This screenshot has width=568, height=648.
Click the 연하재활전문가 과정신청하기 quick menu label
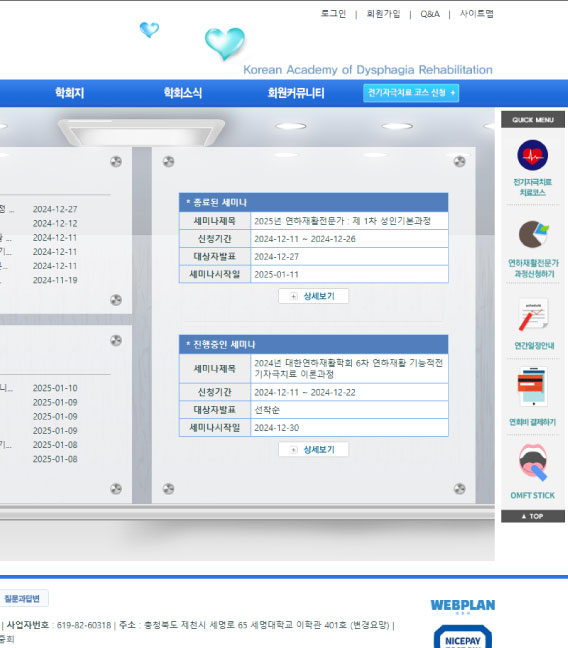[x=533, y=268]
